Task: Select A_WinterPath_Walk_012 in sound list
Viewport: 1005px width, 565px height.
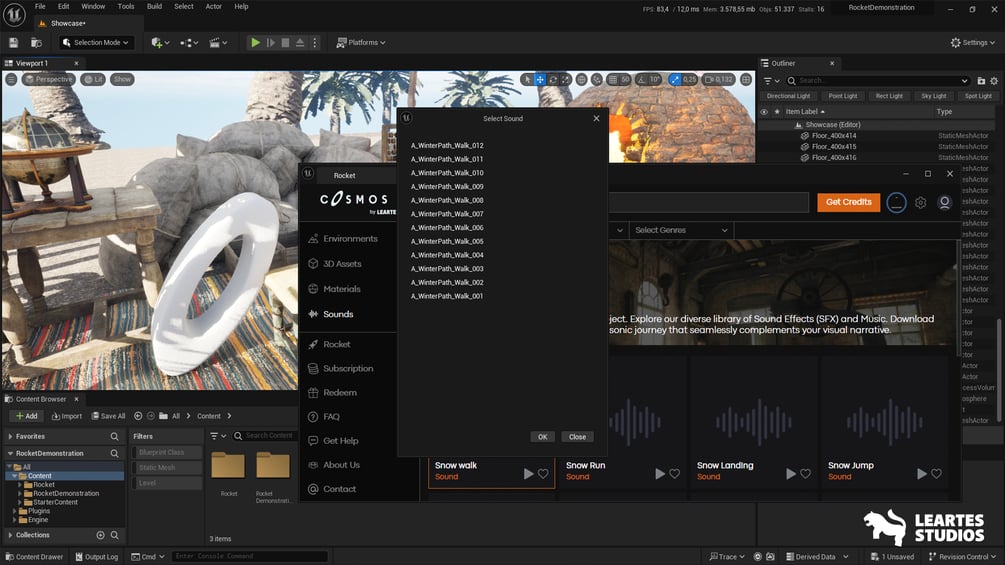Action: (x=447, y=145)
